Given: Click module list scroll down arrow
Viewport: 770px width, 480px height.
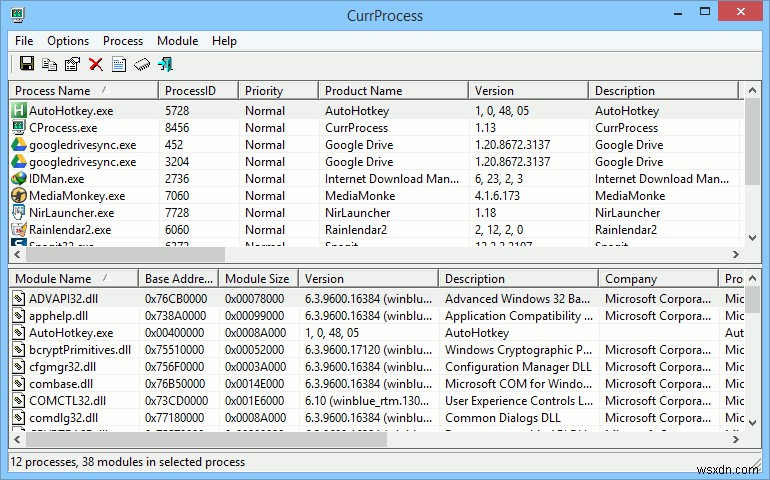Looking at the screenshot, I should pyautogui.click(x=752, y=423).
